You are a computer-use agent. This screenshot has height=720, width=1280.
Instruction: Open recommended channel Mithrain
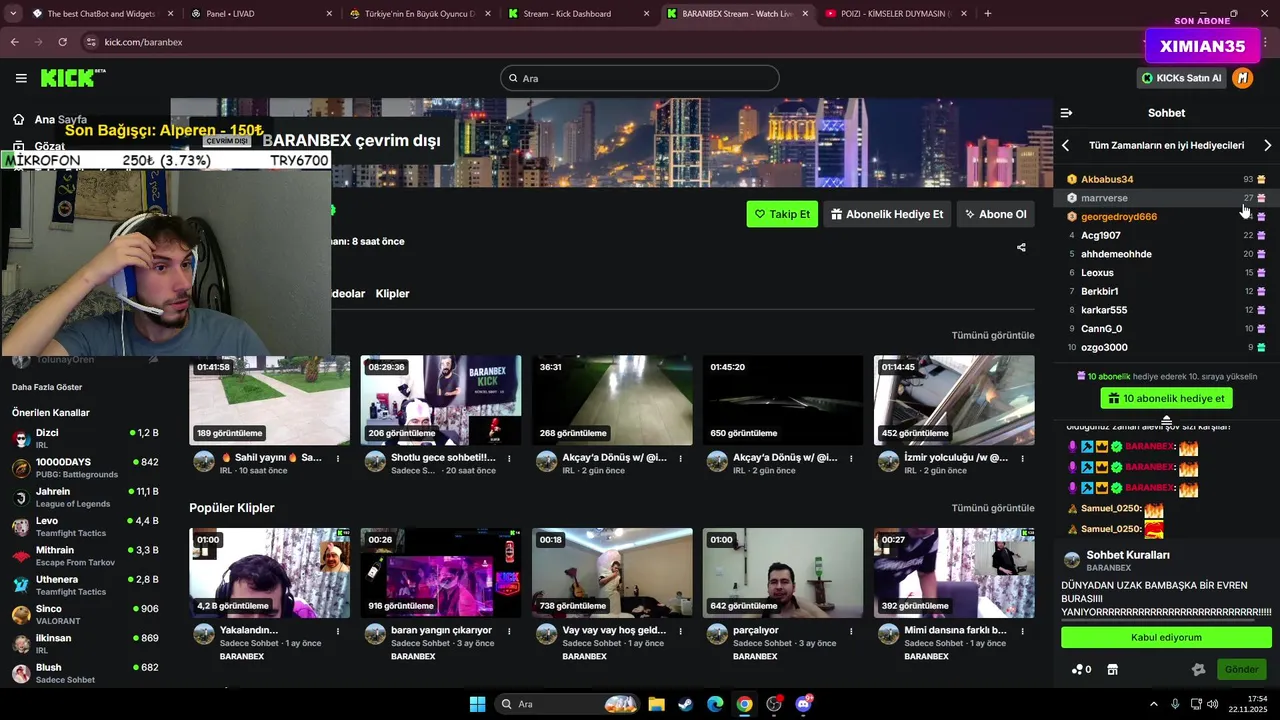85,556
